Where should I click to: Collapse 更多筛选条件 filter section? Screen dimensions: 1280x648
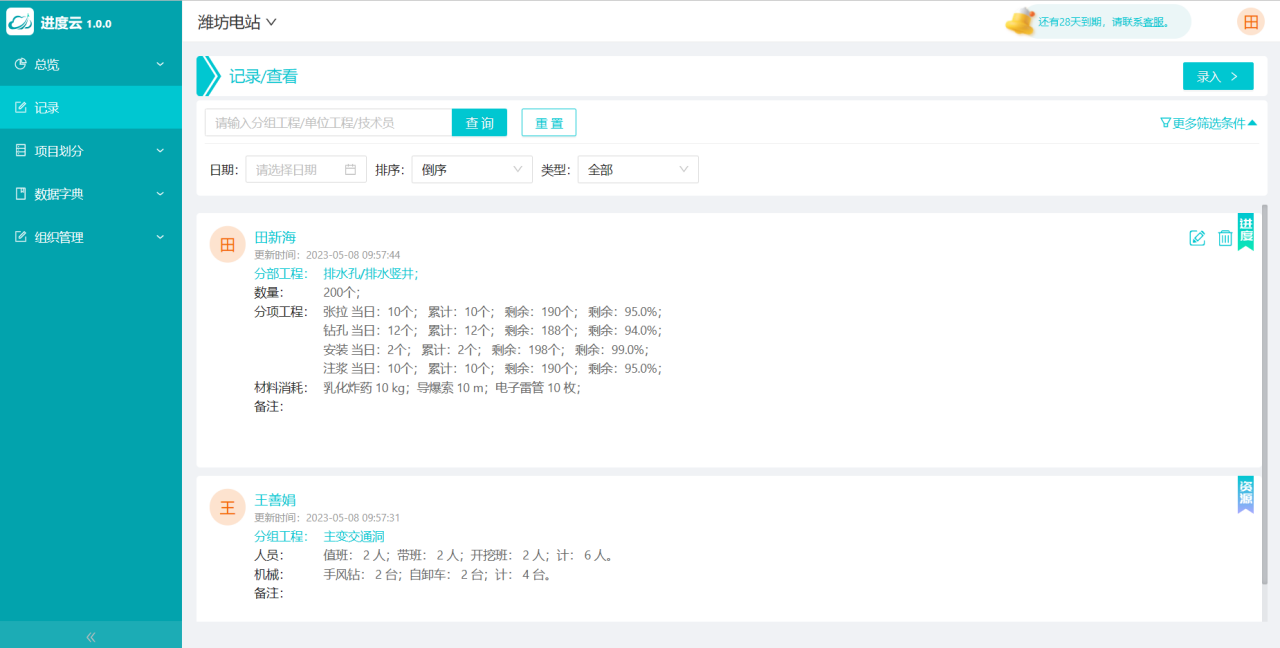click(x=1207, y=123)
